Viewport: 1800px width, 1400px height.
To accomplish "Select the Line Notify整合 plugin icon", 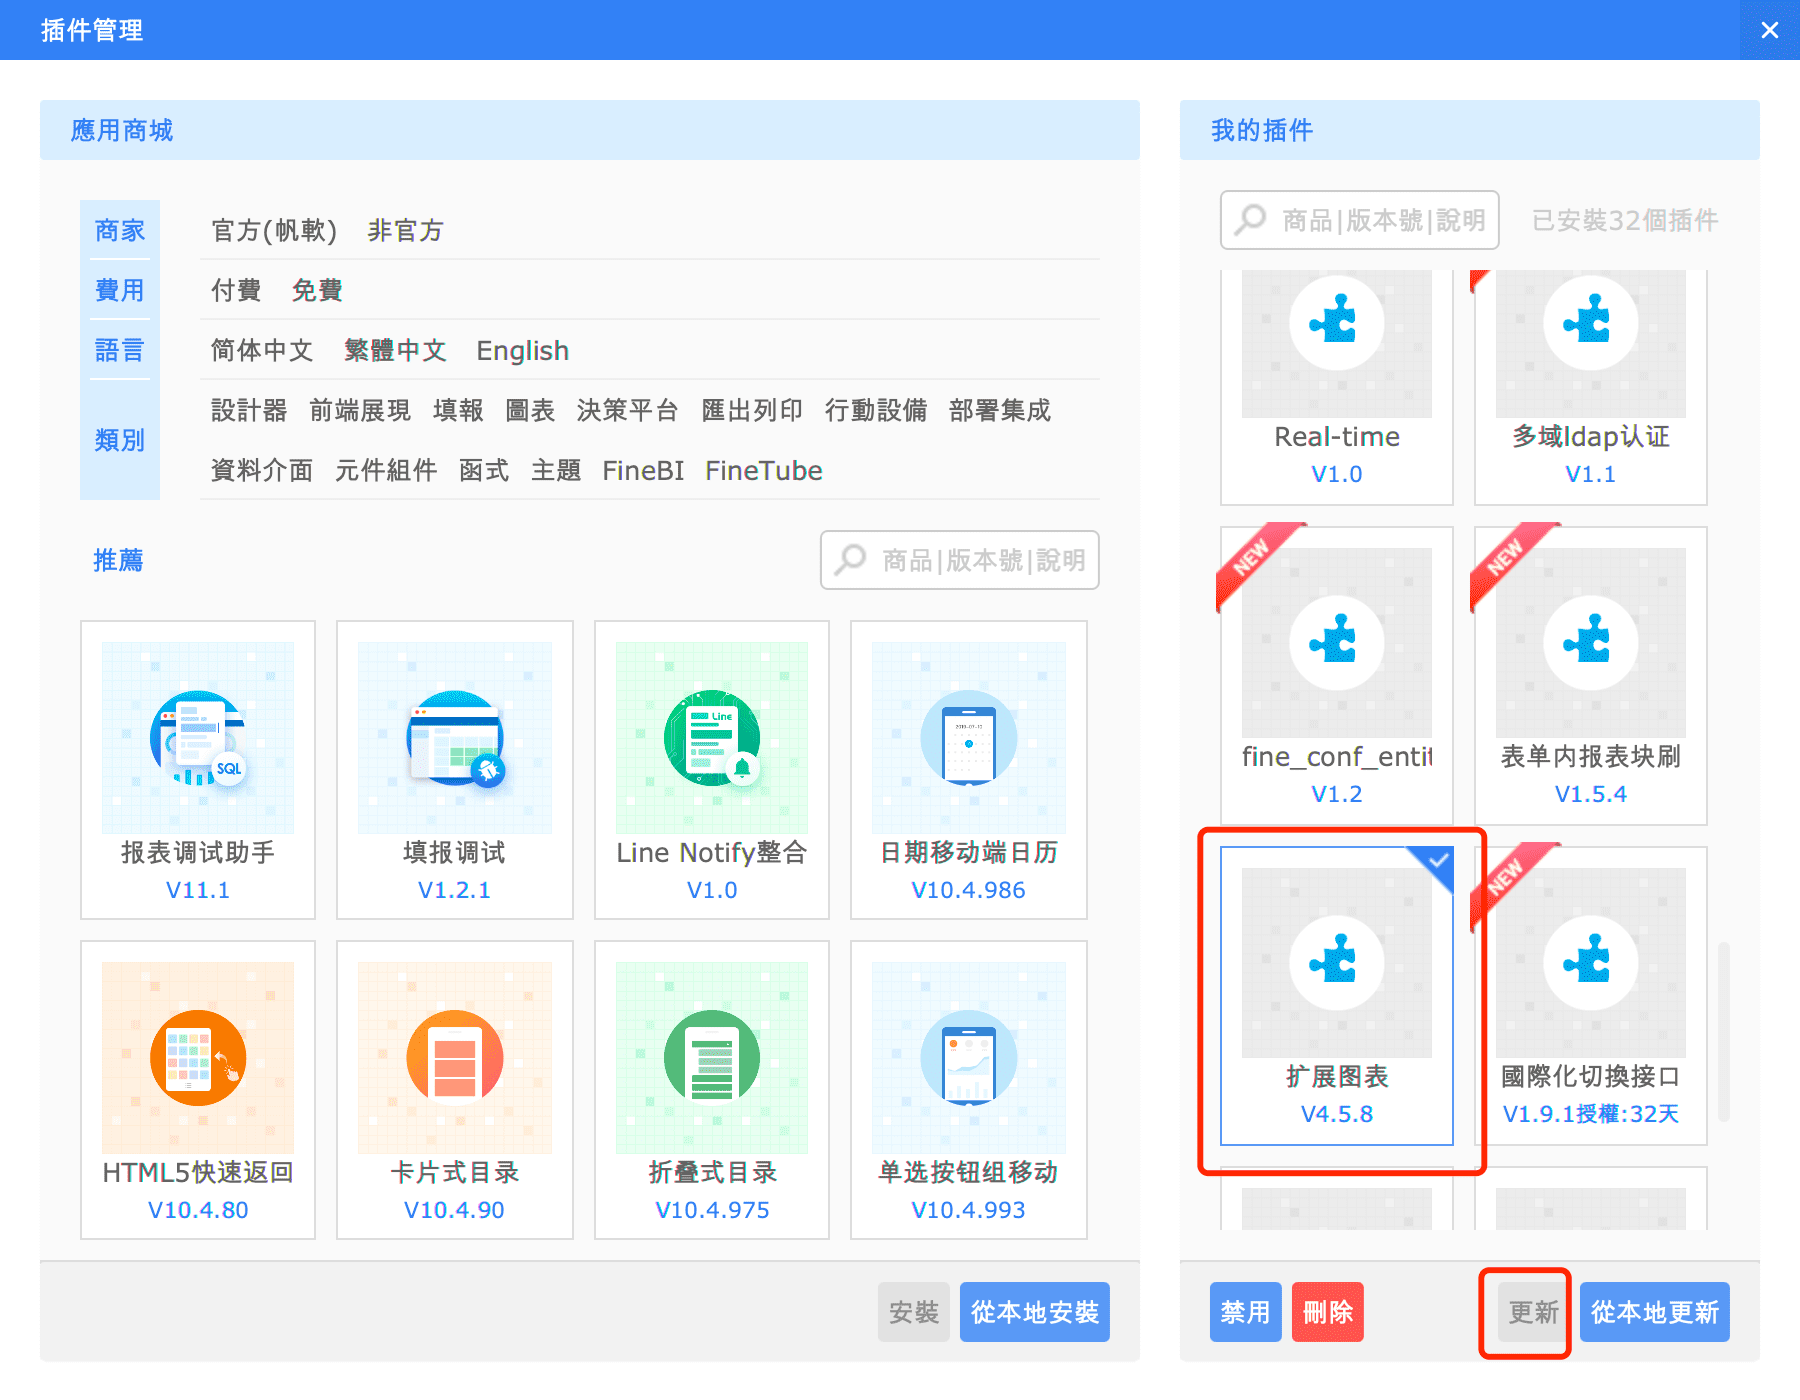I will [x=712, y=738].
